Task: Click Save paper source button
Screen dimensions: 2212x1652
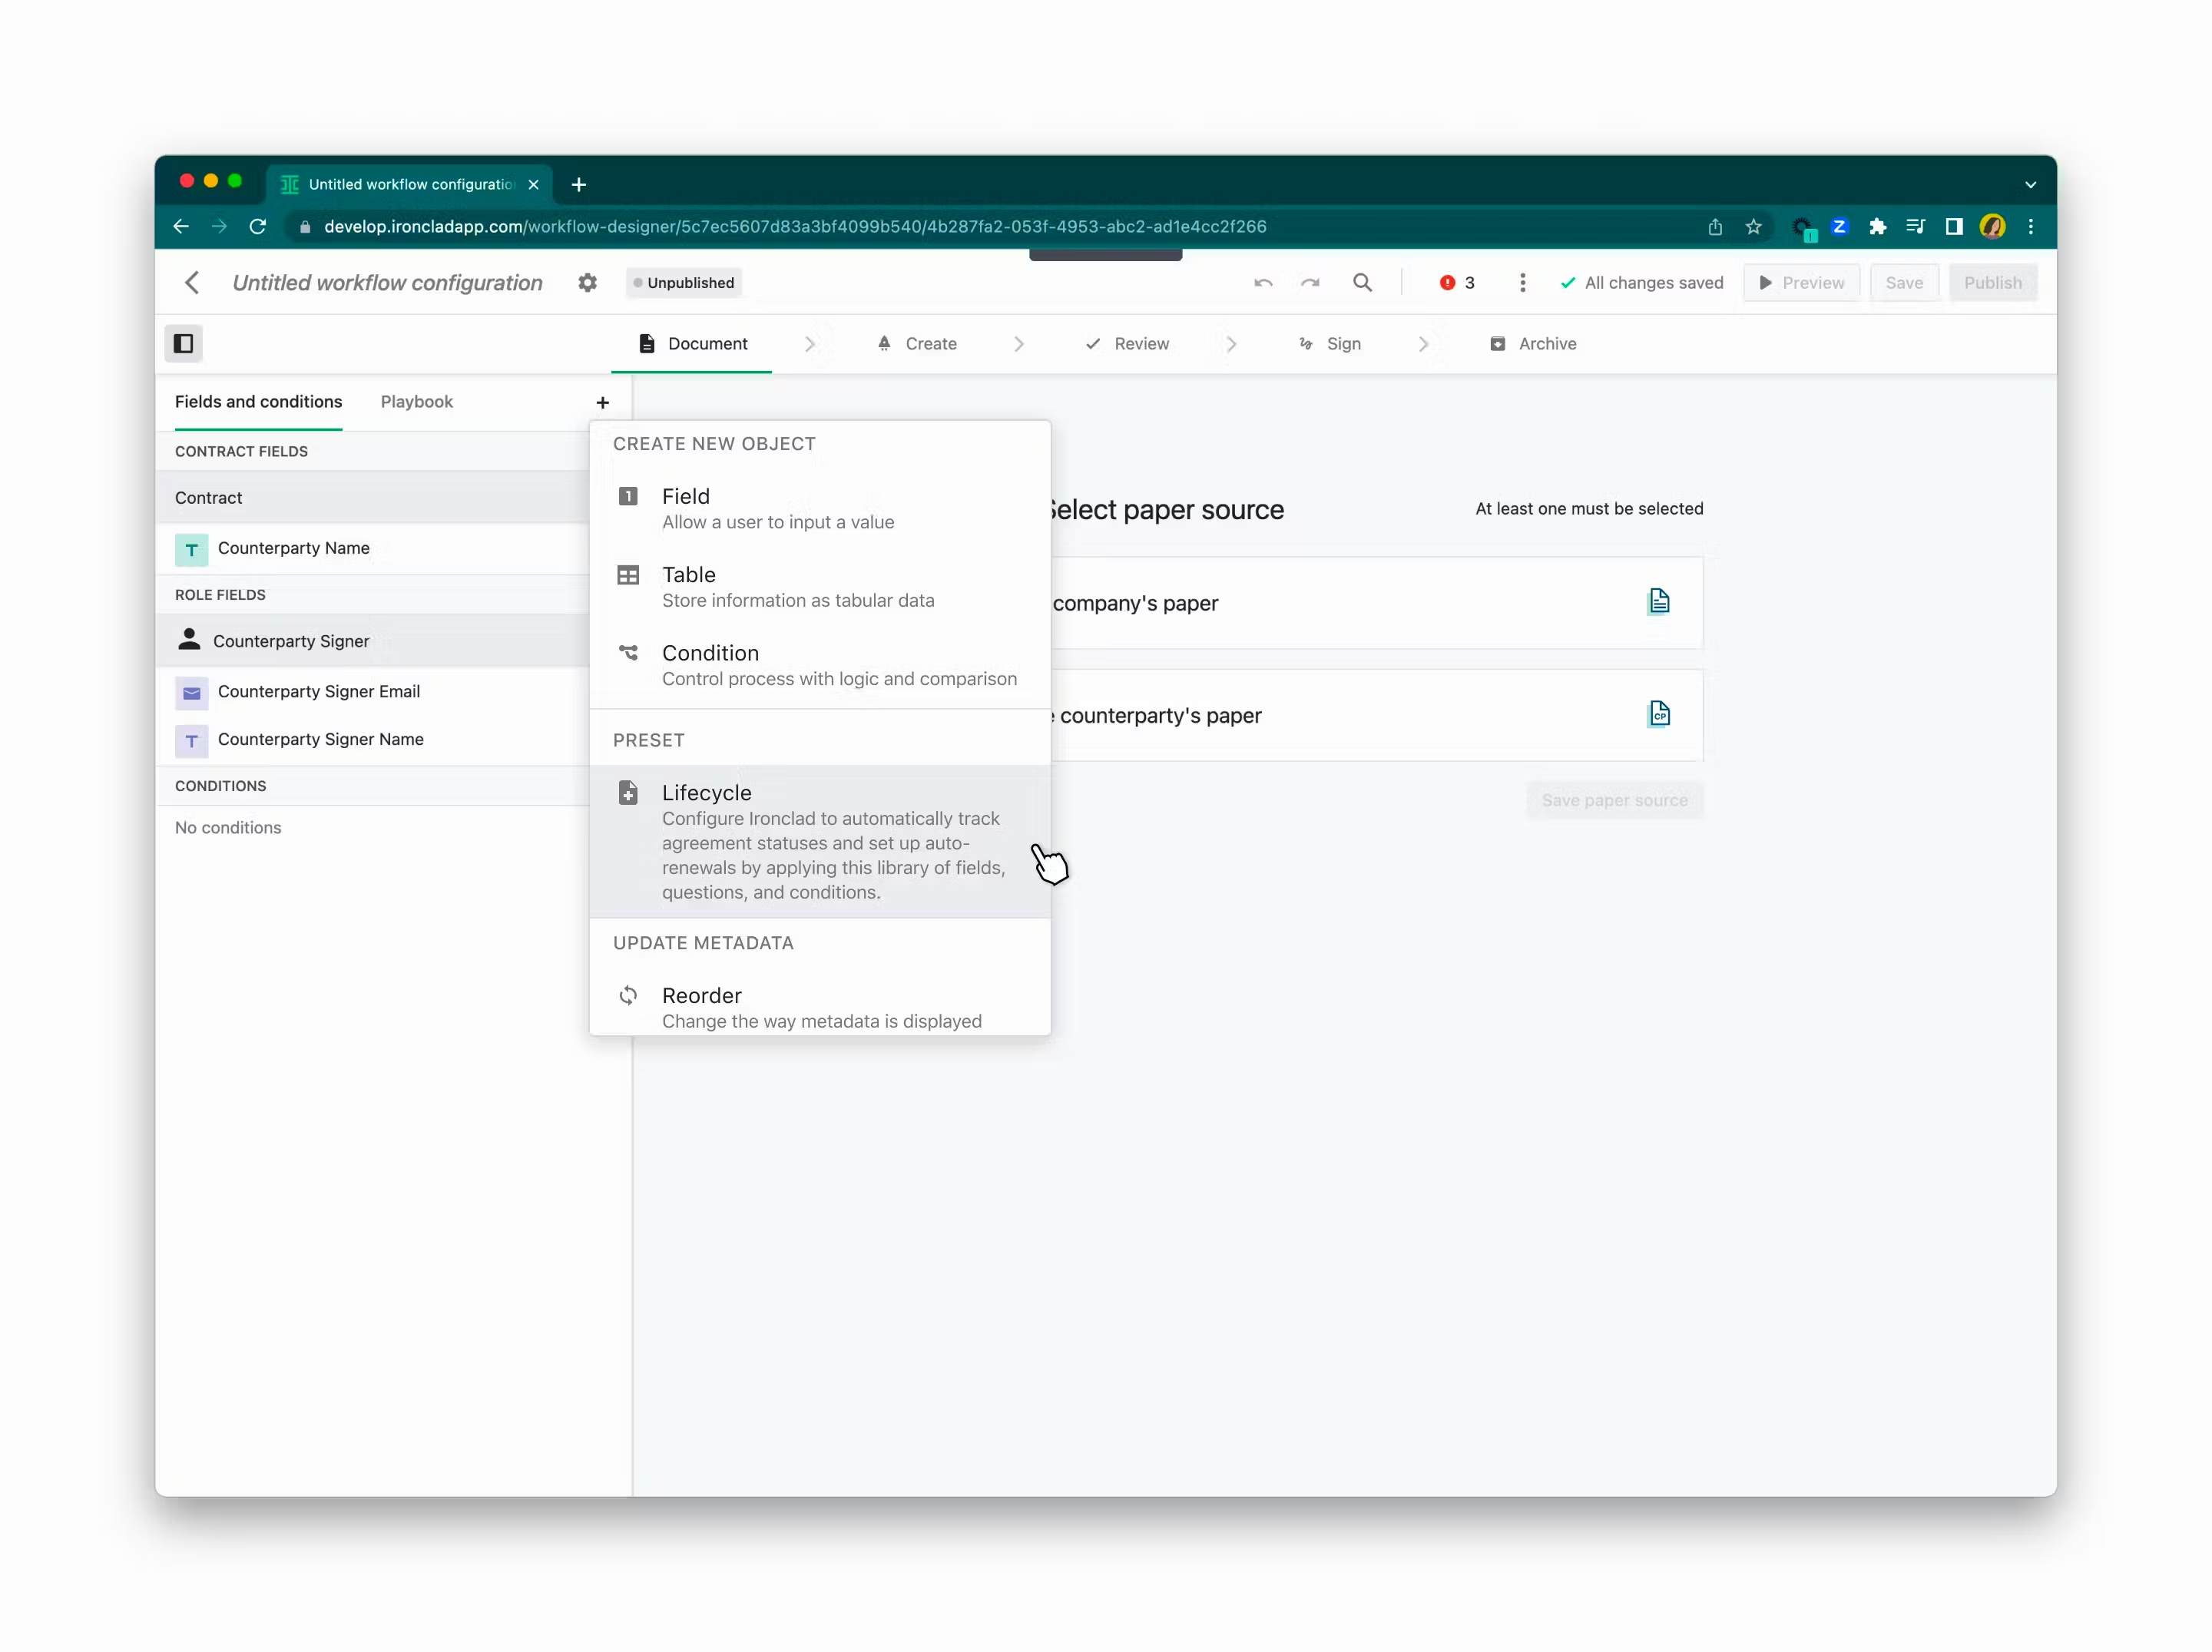Action: [x=1614, y=800]
